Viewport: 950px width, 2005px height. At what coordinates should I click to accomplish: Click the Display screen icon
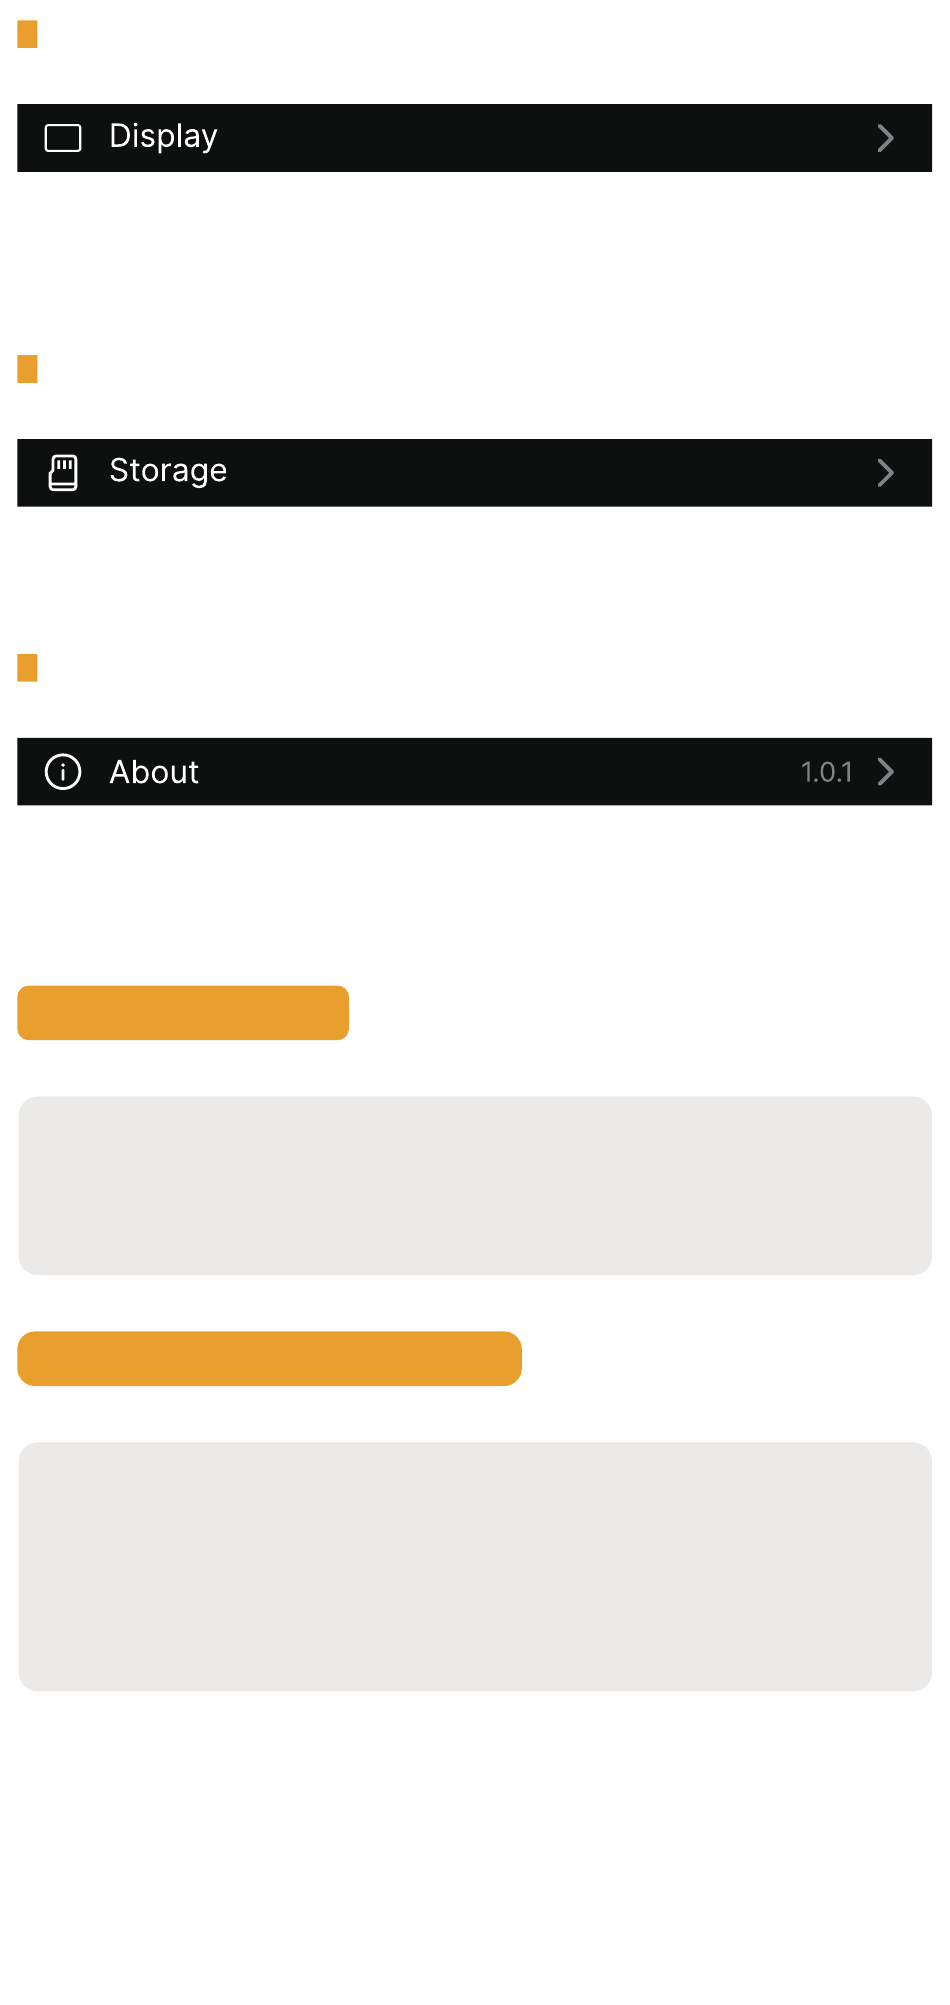(63, 138)
